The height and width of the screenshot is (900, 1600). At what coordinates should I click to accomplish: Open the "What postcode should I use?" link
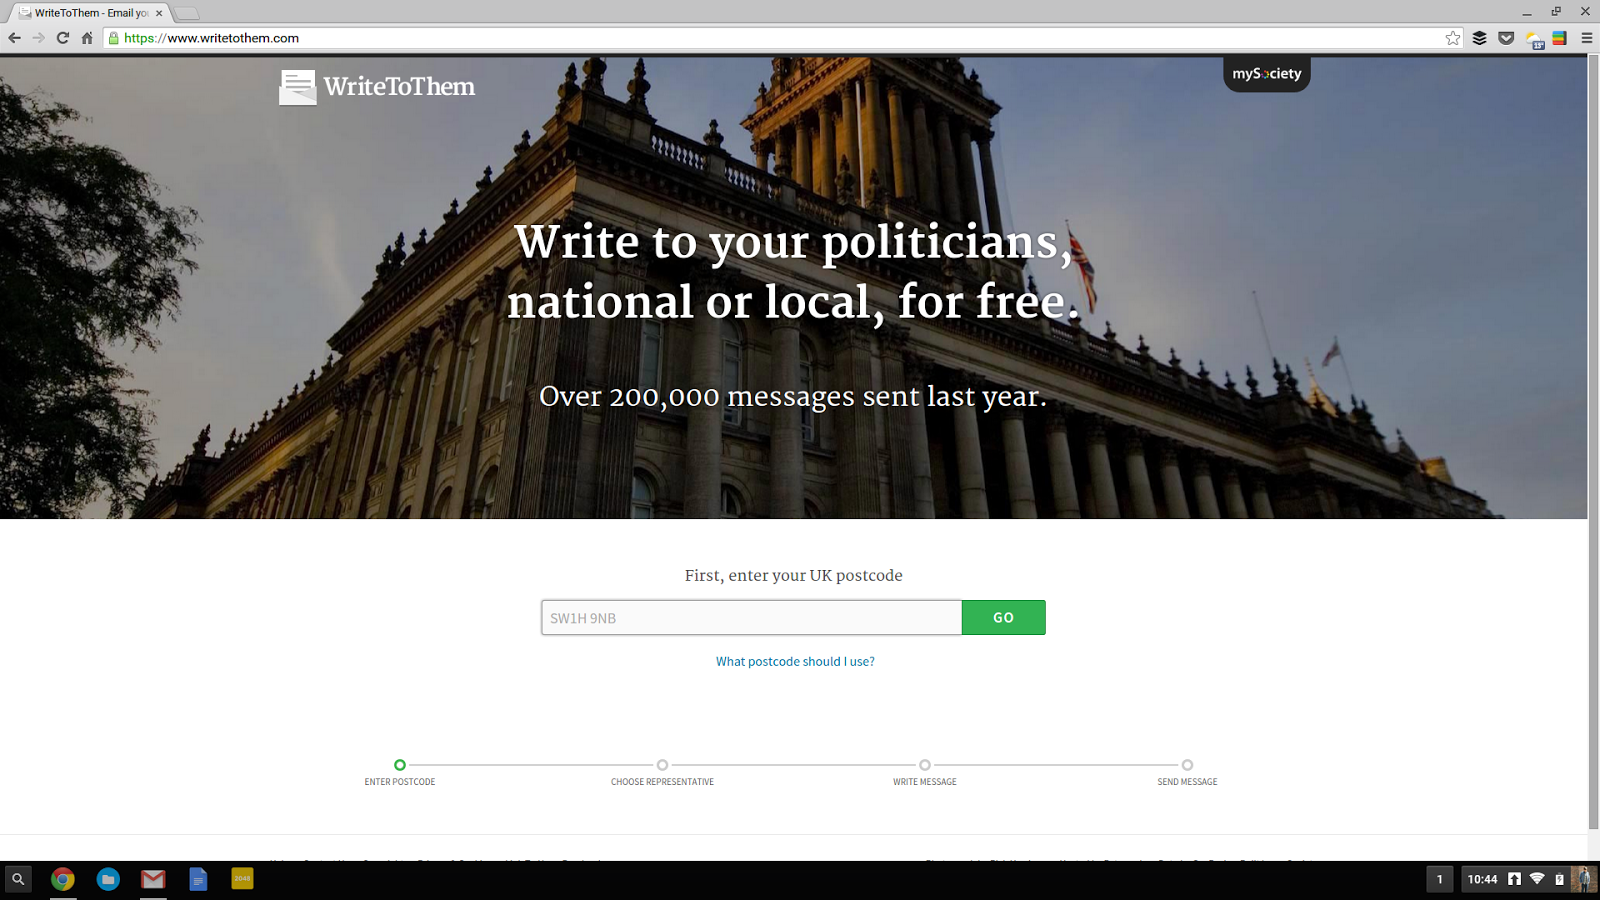pyautogui.click(x=794, y=661)
